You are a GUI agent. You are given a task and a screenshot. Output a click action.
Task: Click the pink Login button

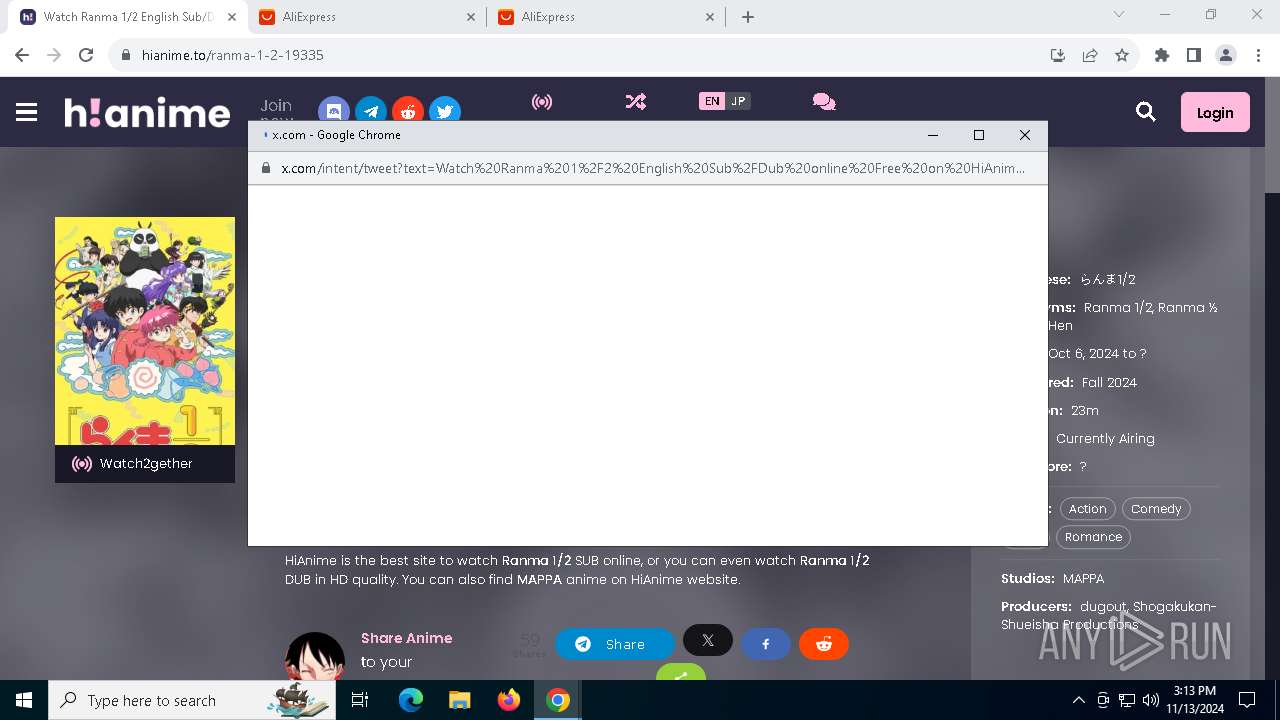coord(1215,113)
